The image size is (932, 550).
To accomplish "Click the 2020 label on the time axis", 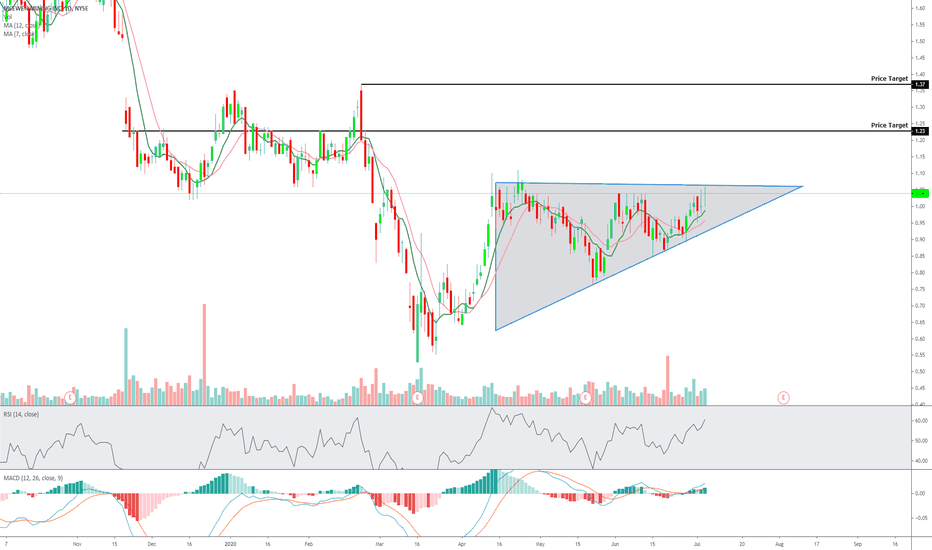I will click(231, 543).
